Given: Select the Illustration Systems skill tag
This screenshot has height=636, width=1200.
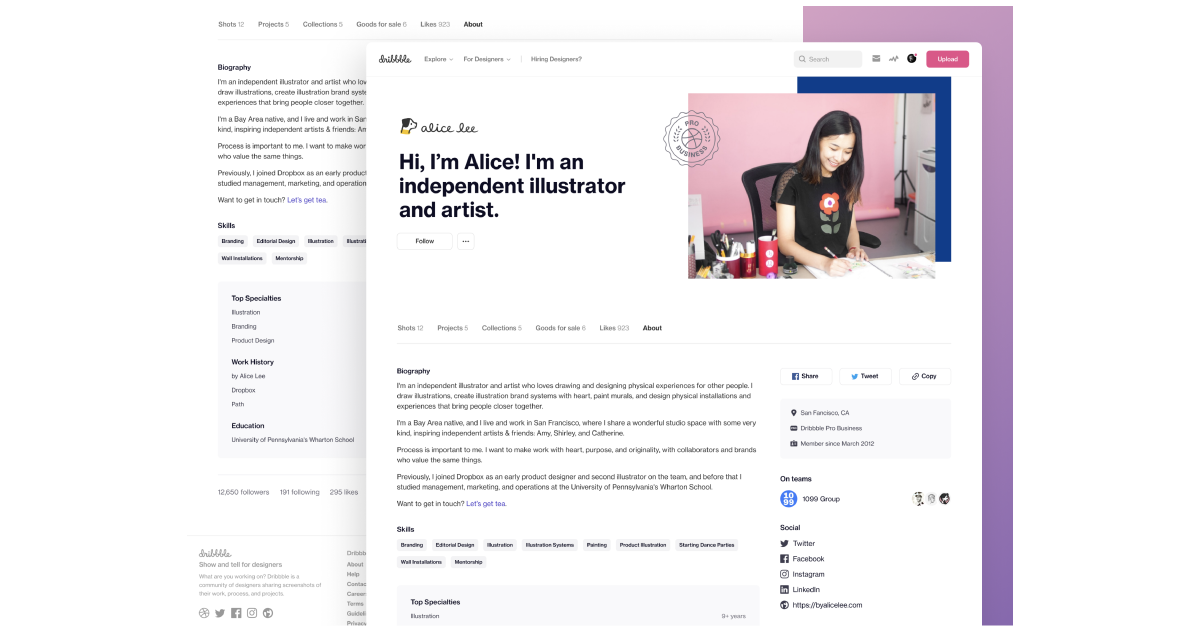Looking at the screenshot, I should pyautogui.click(x=550, y=545).
